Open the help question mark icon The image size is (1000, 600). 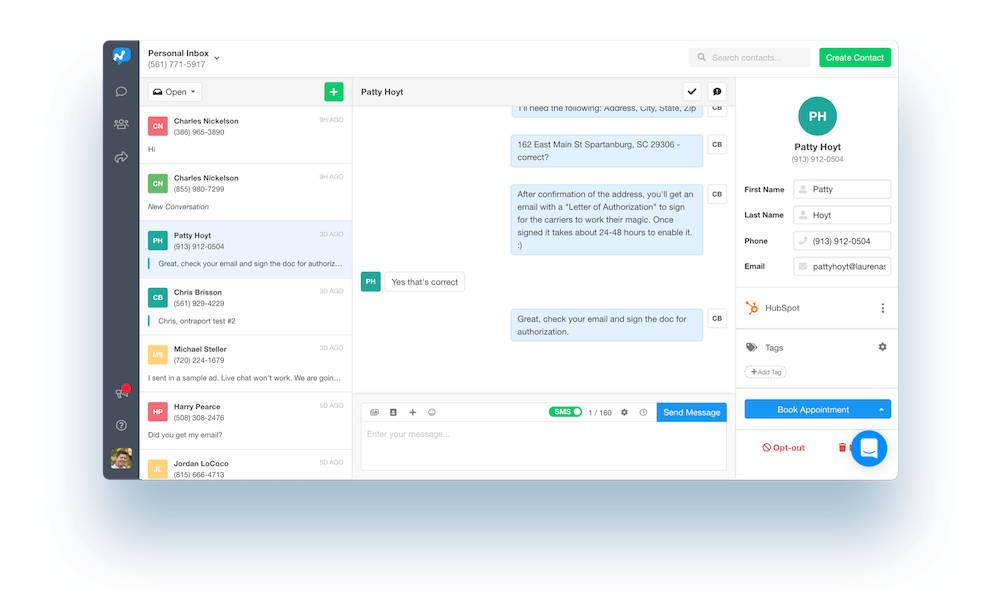[x=121, y=425]
